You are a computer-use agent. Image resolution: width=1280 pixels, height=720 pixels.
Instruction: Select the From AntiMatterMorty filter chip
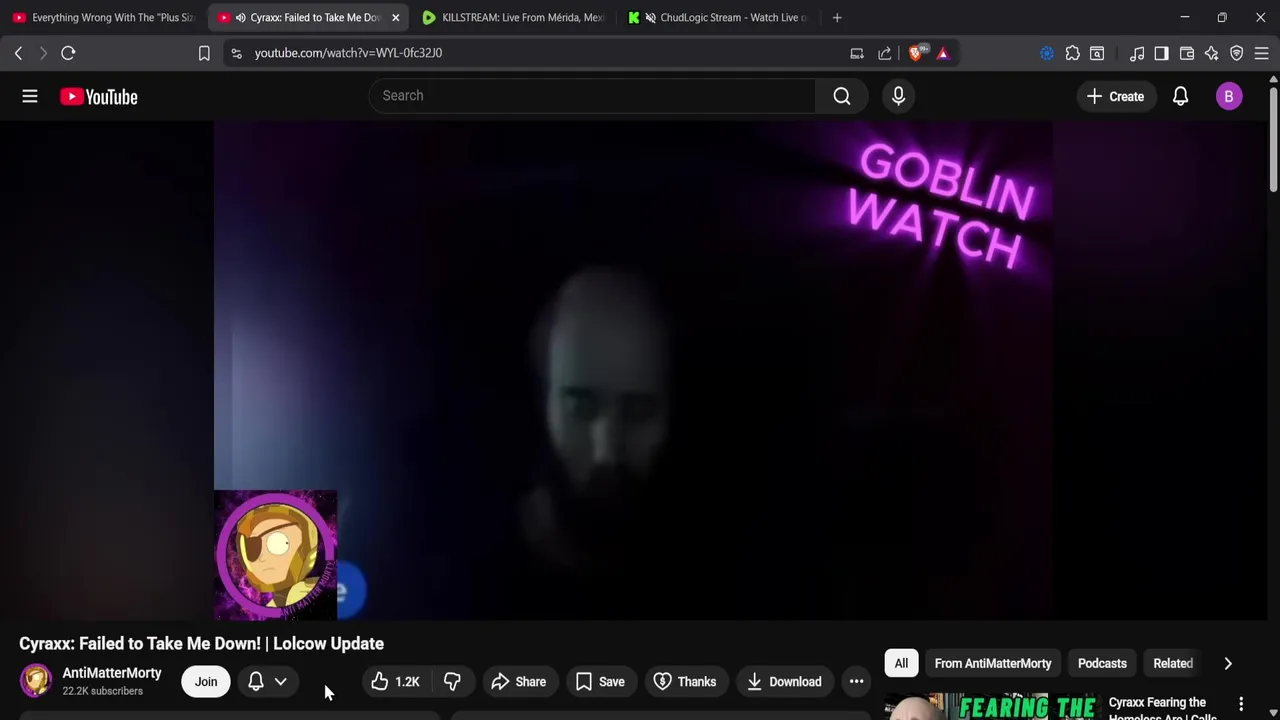tap(993, 663)
